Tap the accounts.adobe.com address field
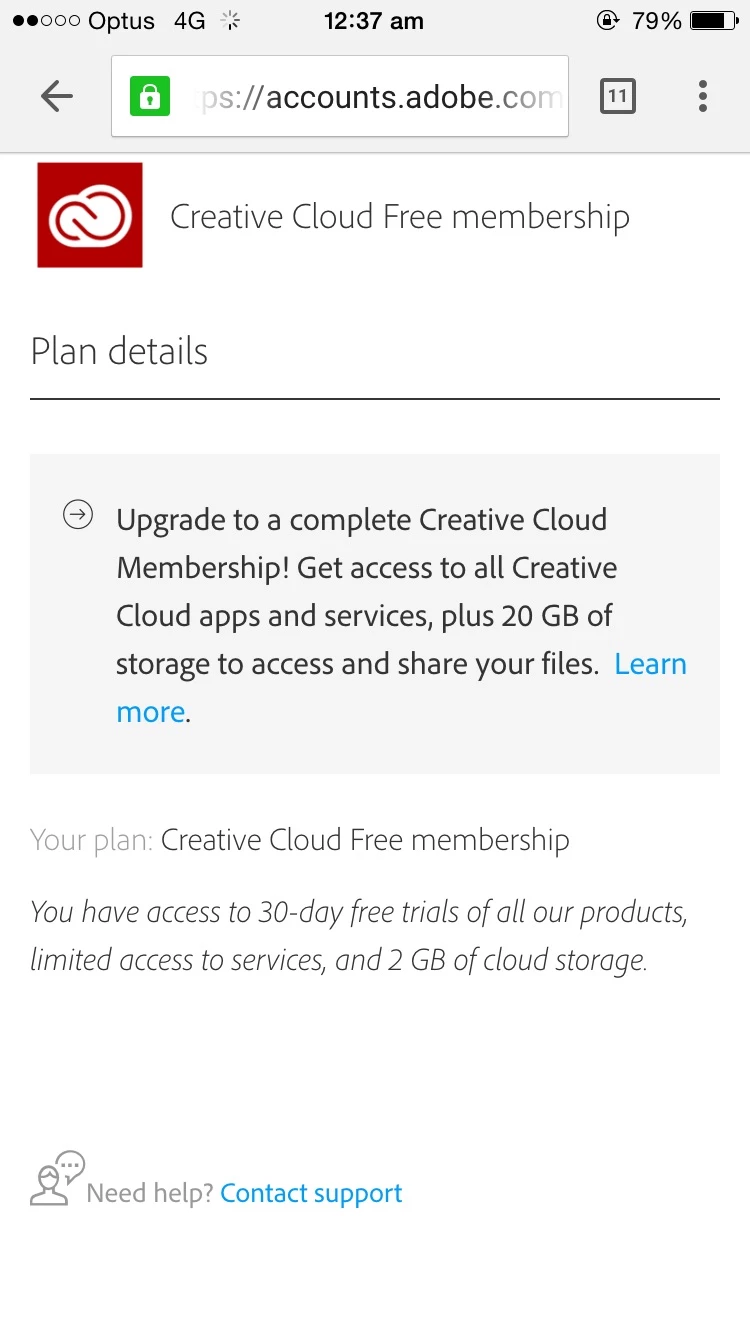 (380, 97)
